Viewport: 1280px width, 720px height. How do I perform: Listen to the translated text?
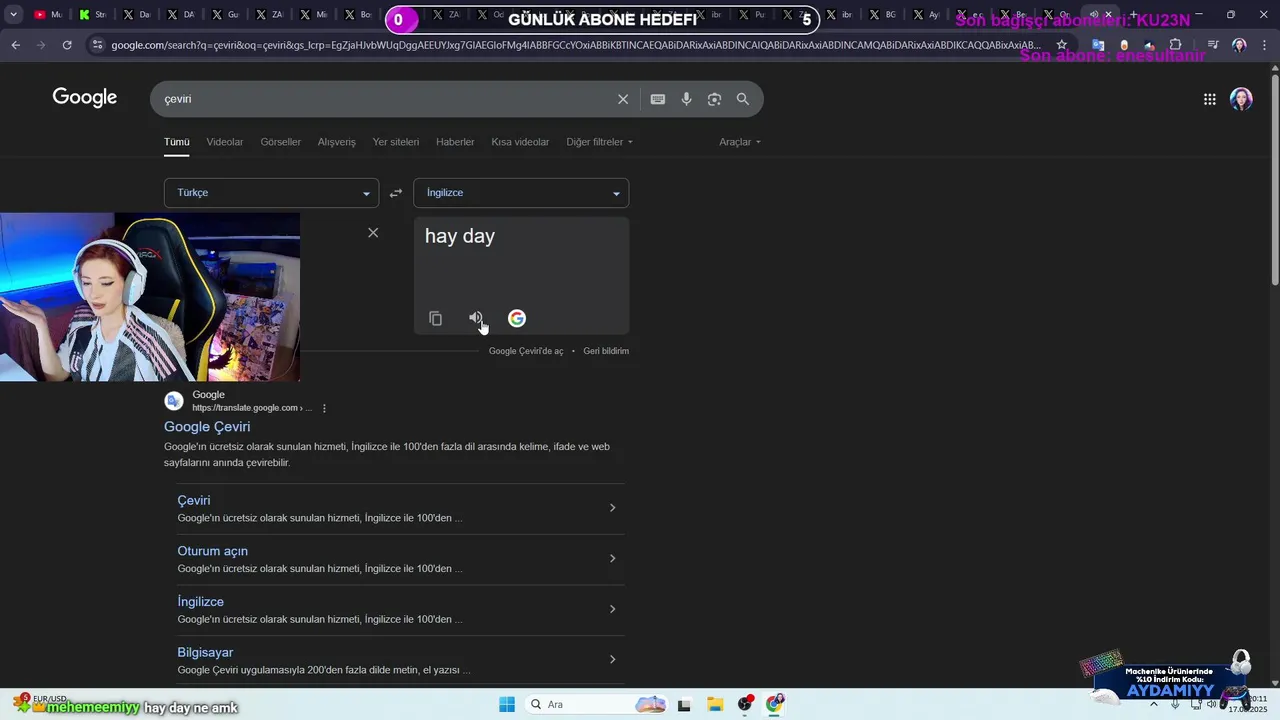(x=476, y=318)
